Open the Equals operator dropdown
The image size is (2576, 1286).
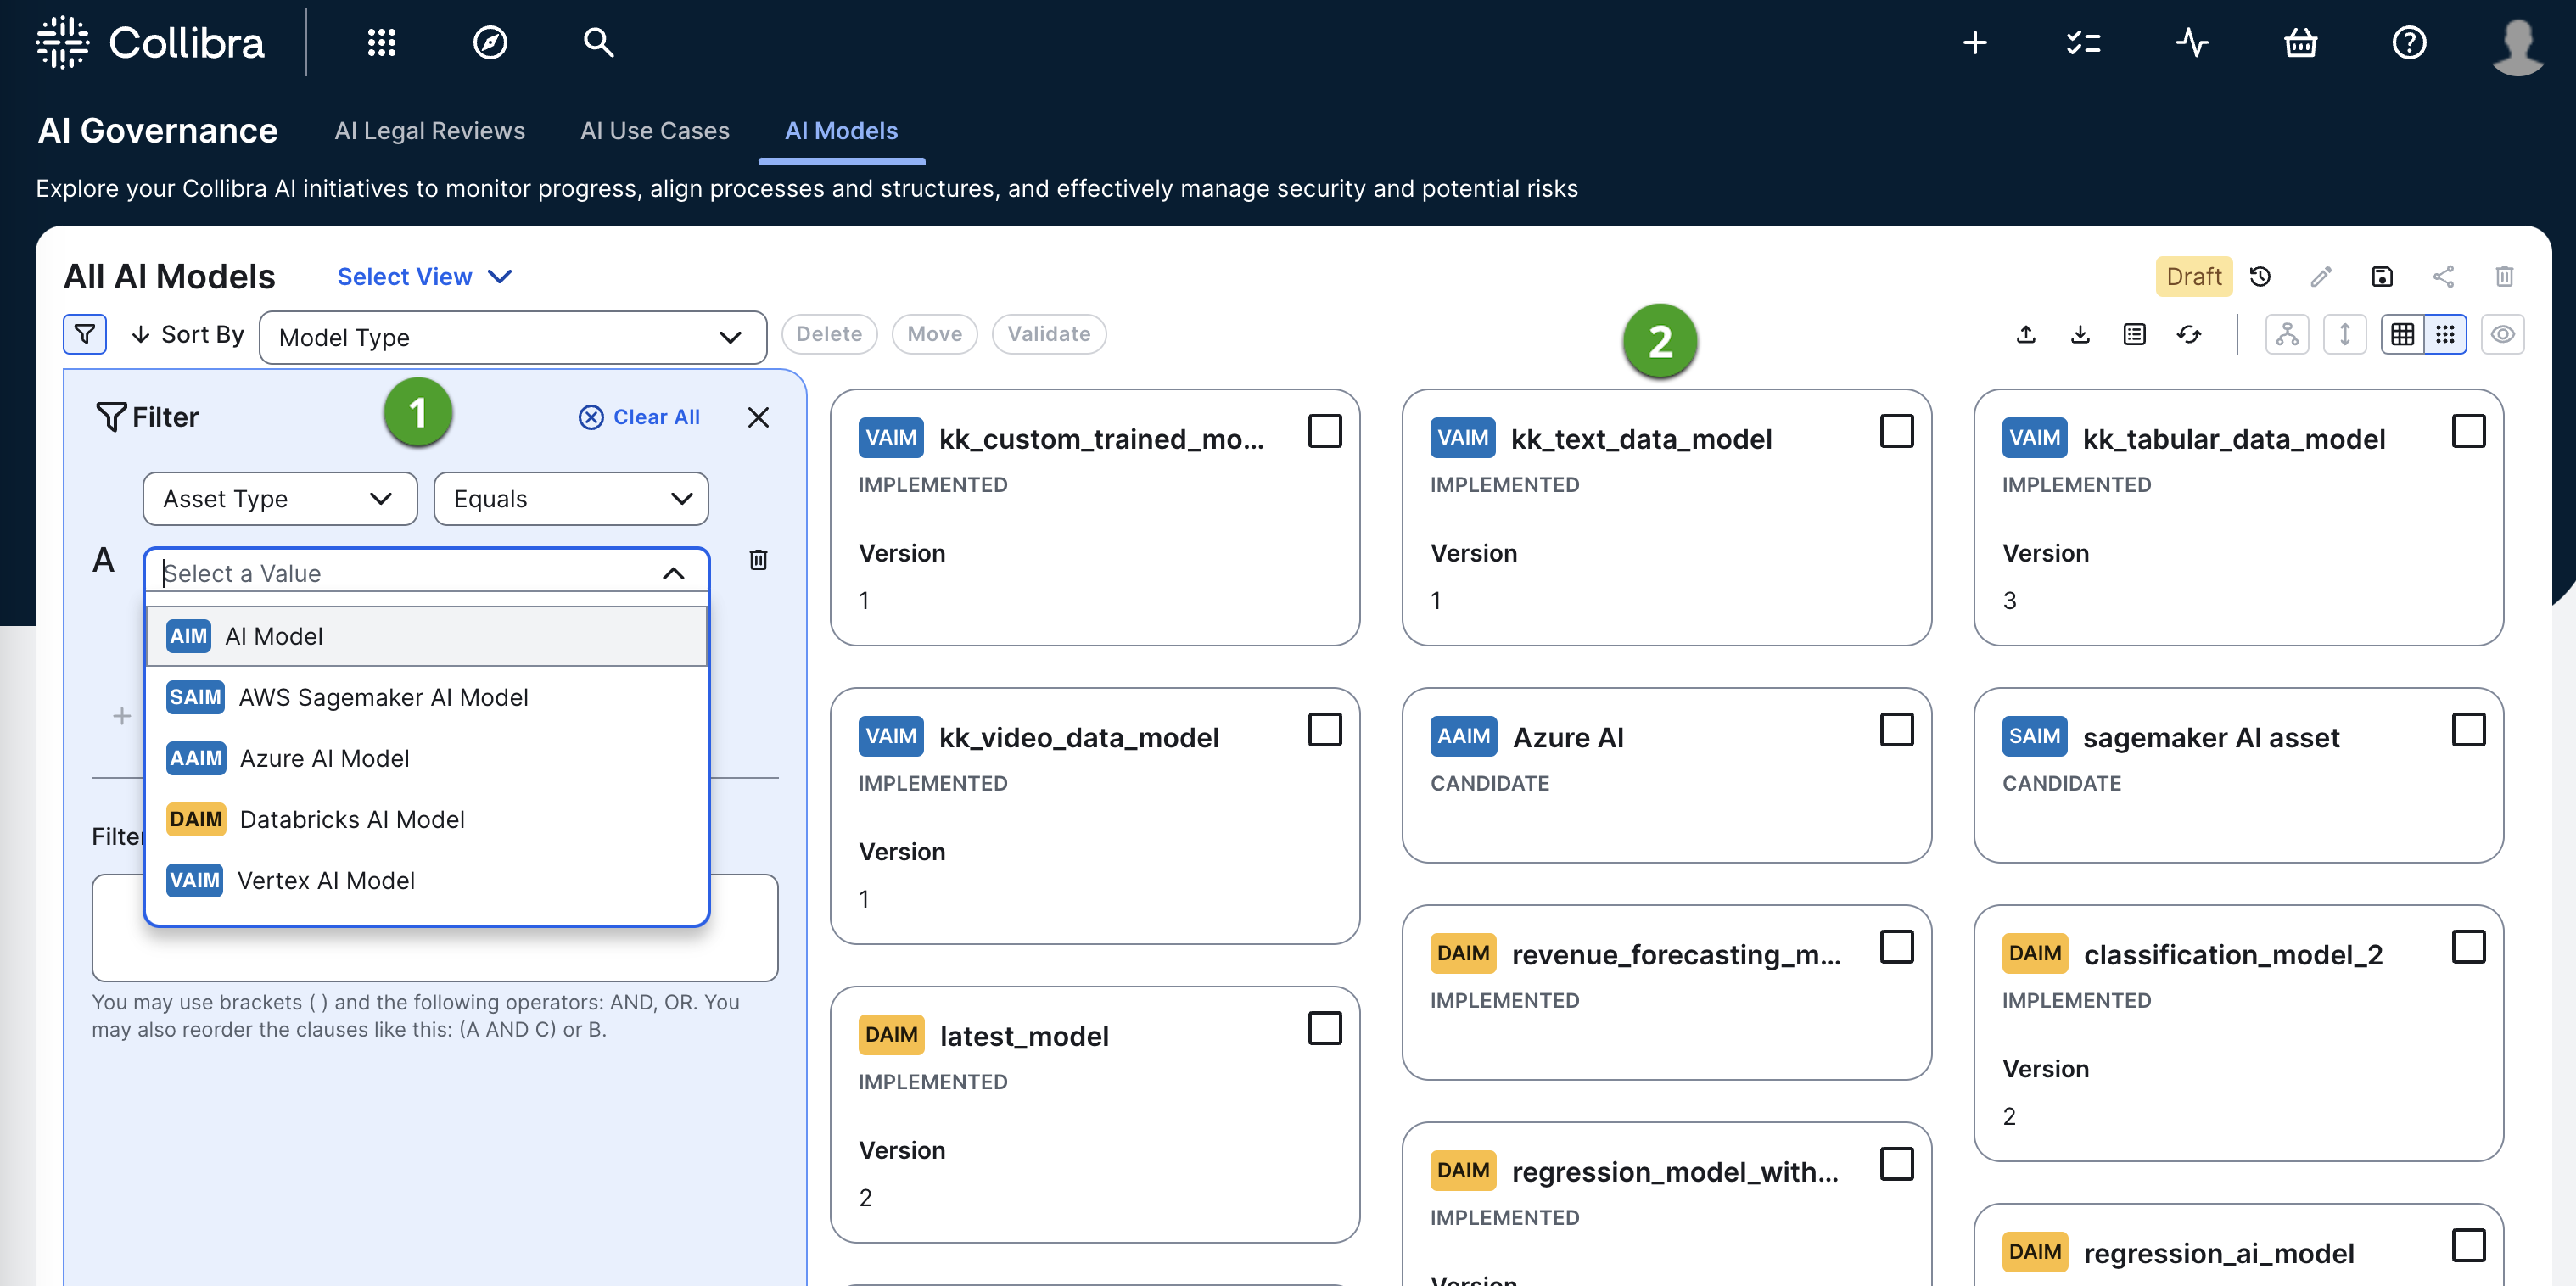570,498
